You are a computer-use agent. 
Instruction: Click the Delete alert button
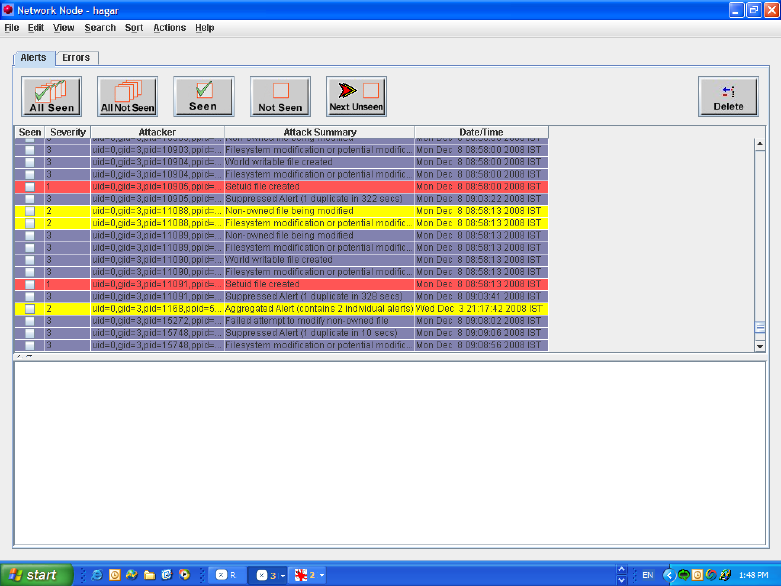727,96
